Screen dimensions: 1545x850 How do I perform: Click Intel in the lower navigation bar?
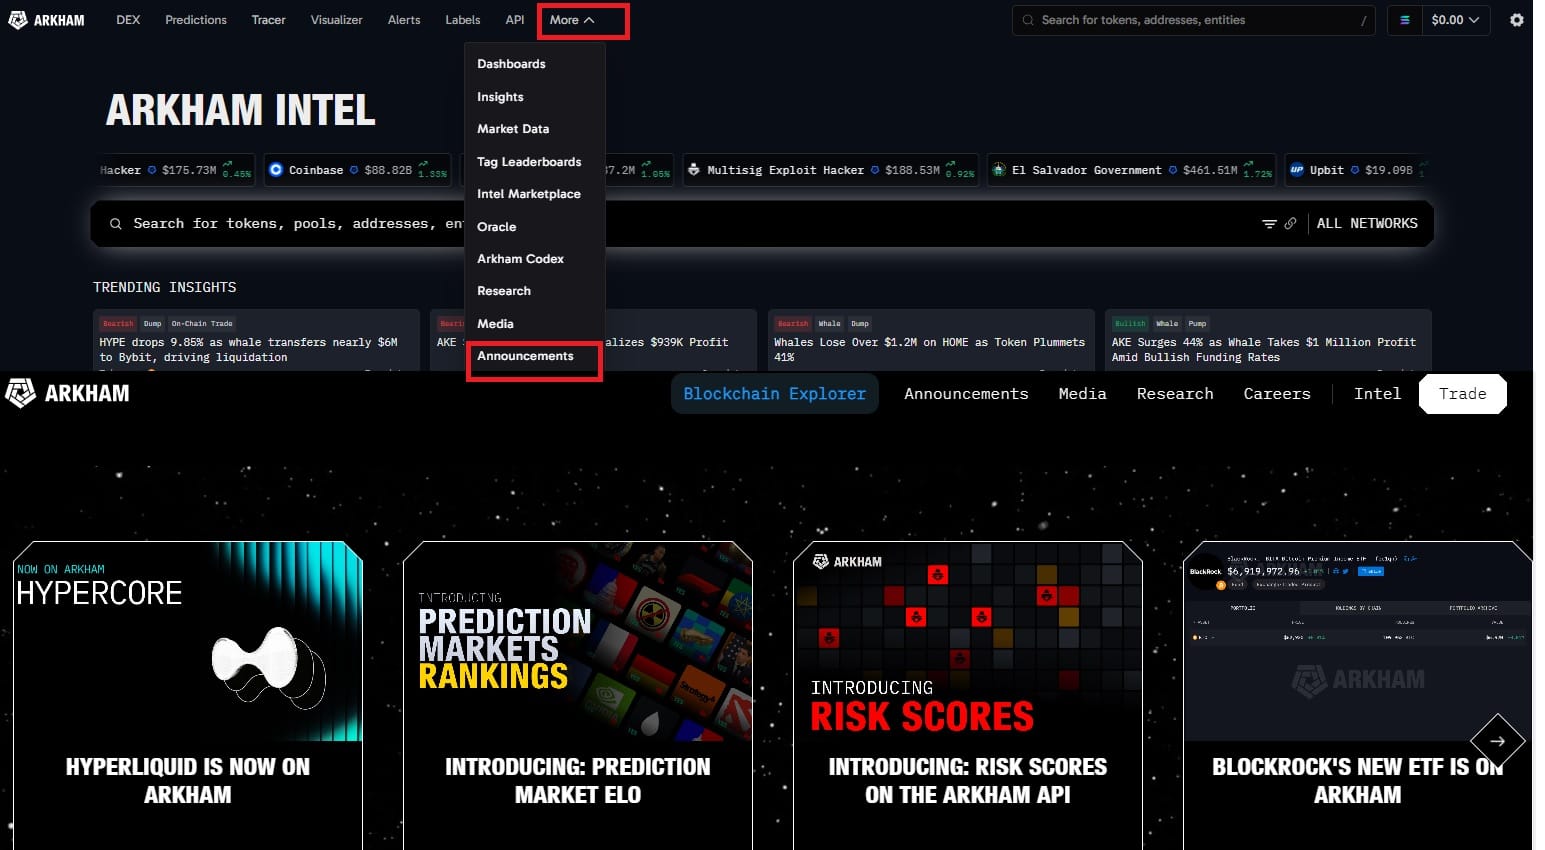(1377, 394)
